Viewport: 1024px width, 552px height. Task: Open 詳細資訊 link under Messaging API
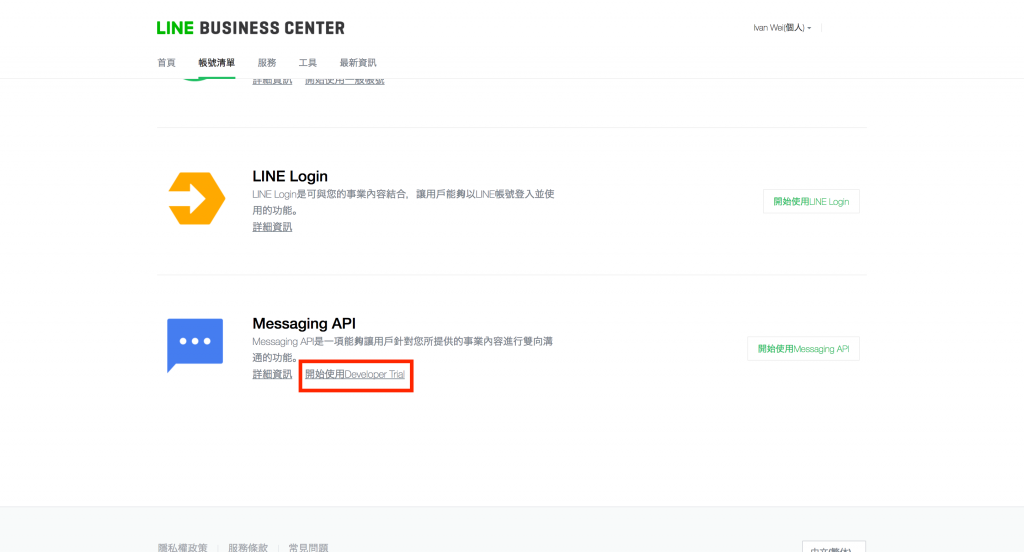[272, 374]
